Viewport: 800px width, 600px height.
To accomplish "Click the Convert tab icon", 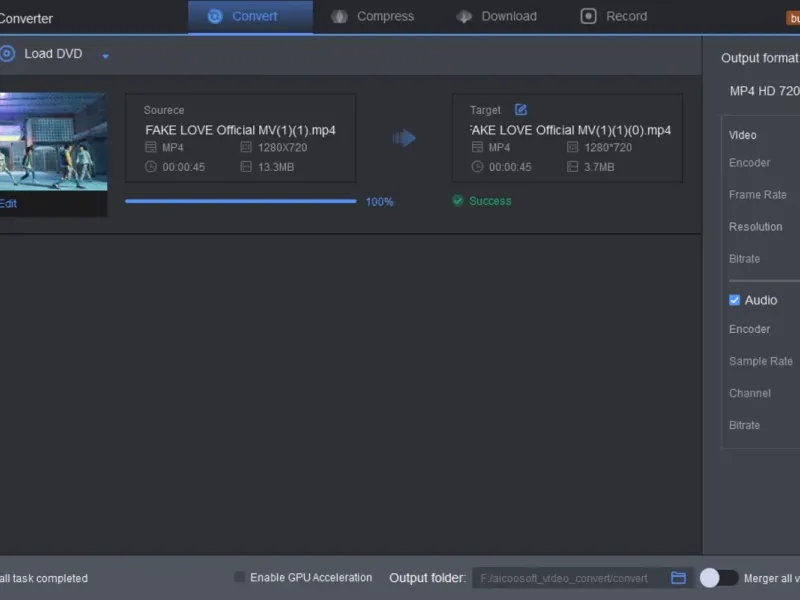I will 215,16.
